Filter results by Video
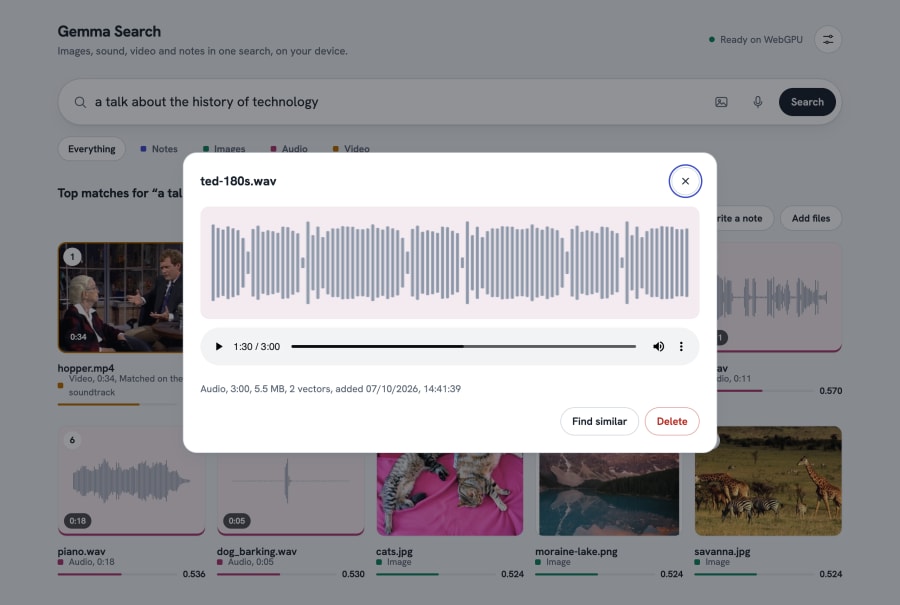900x605 pixels. 351,149
